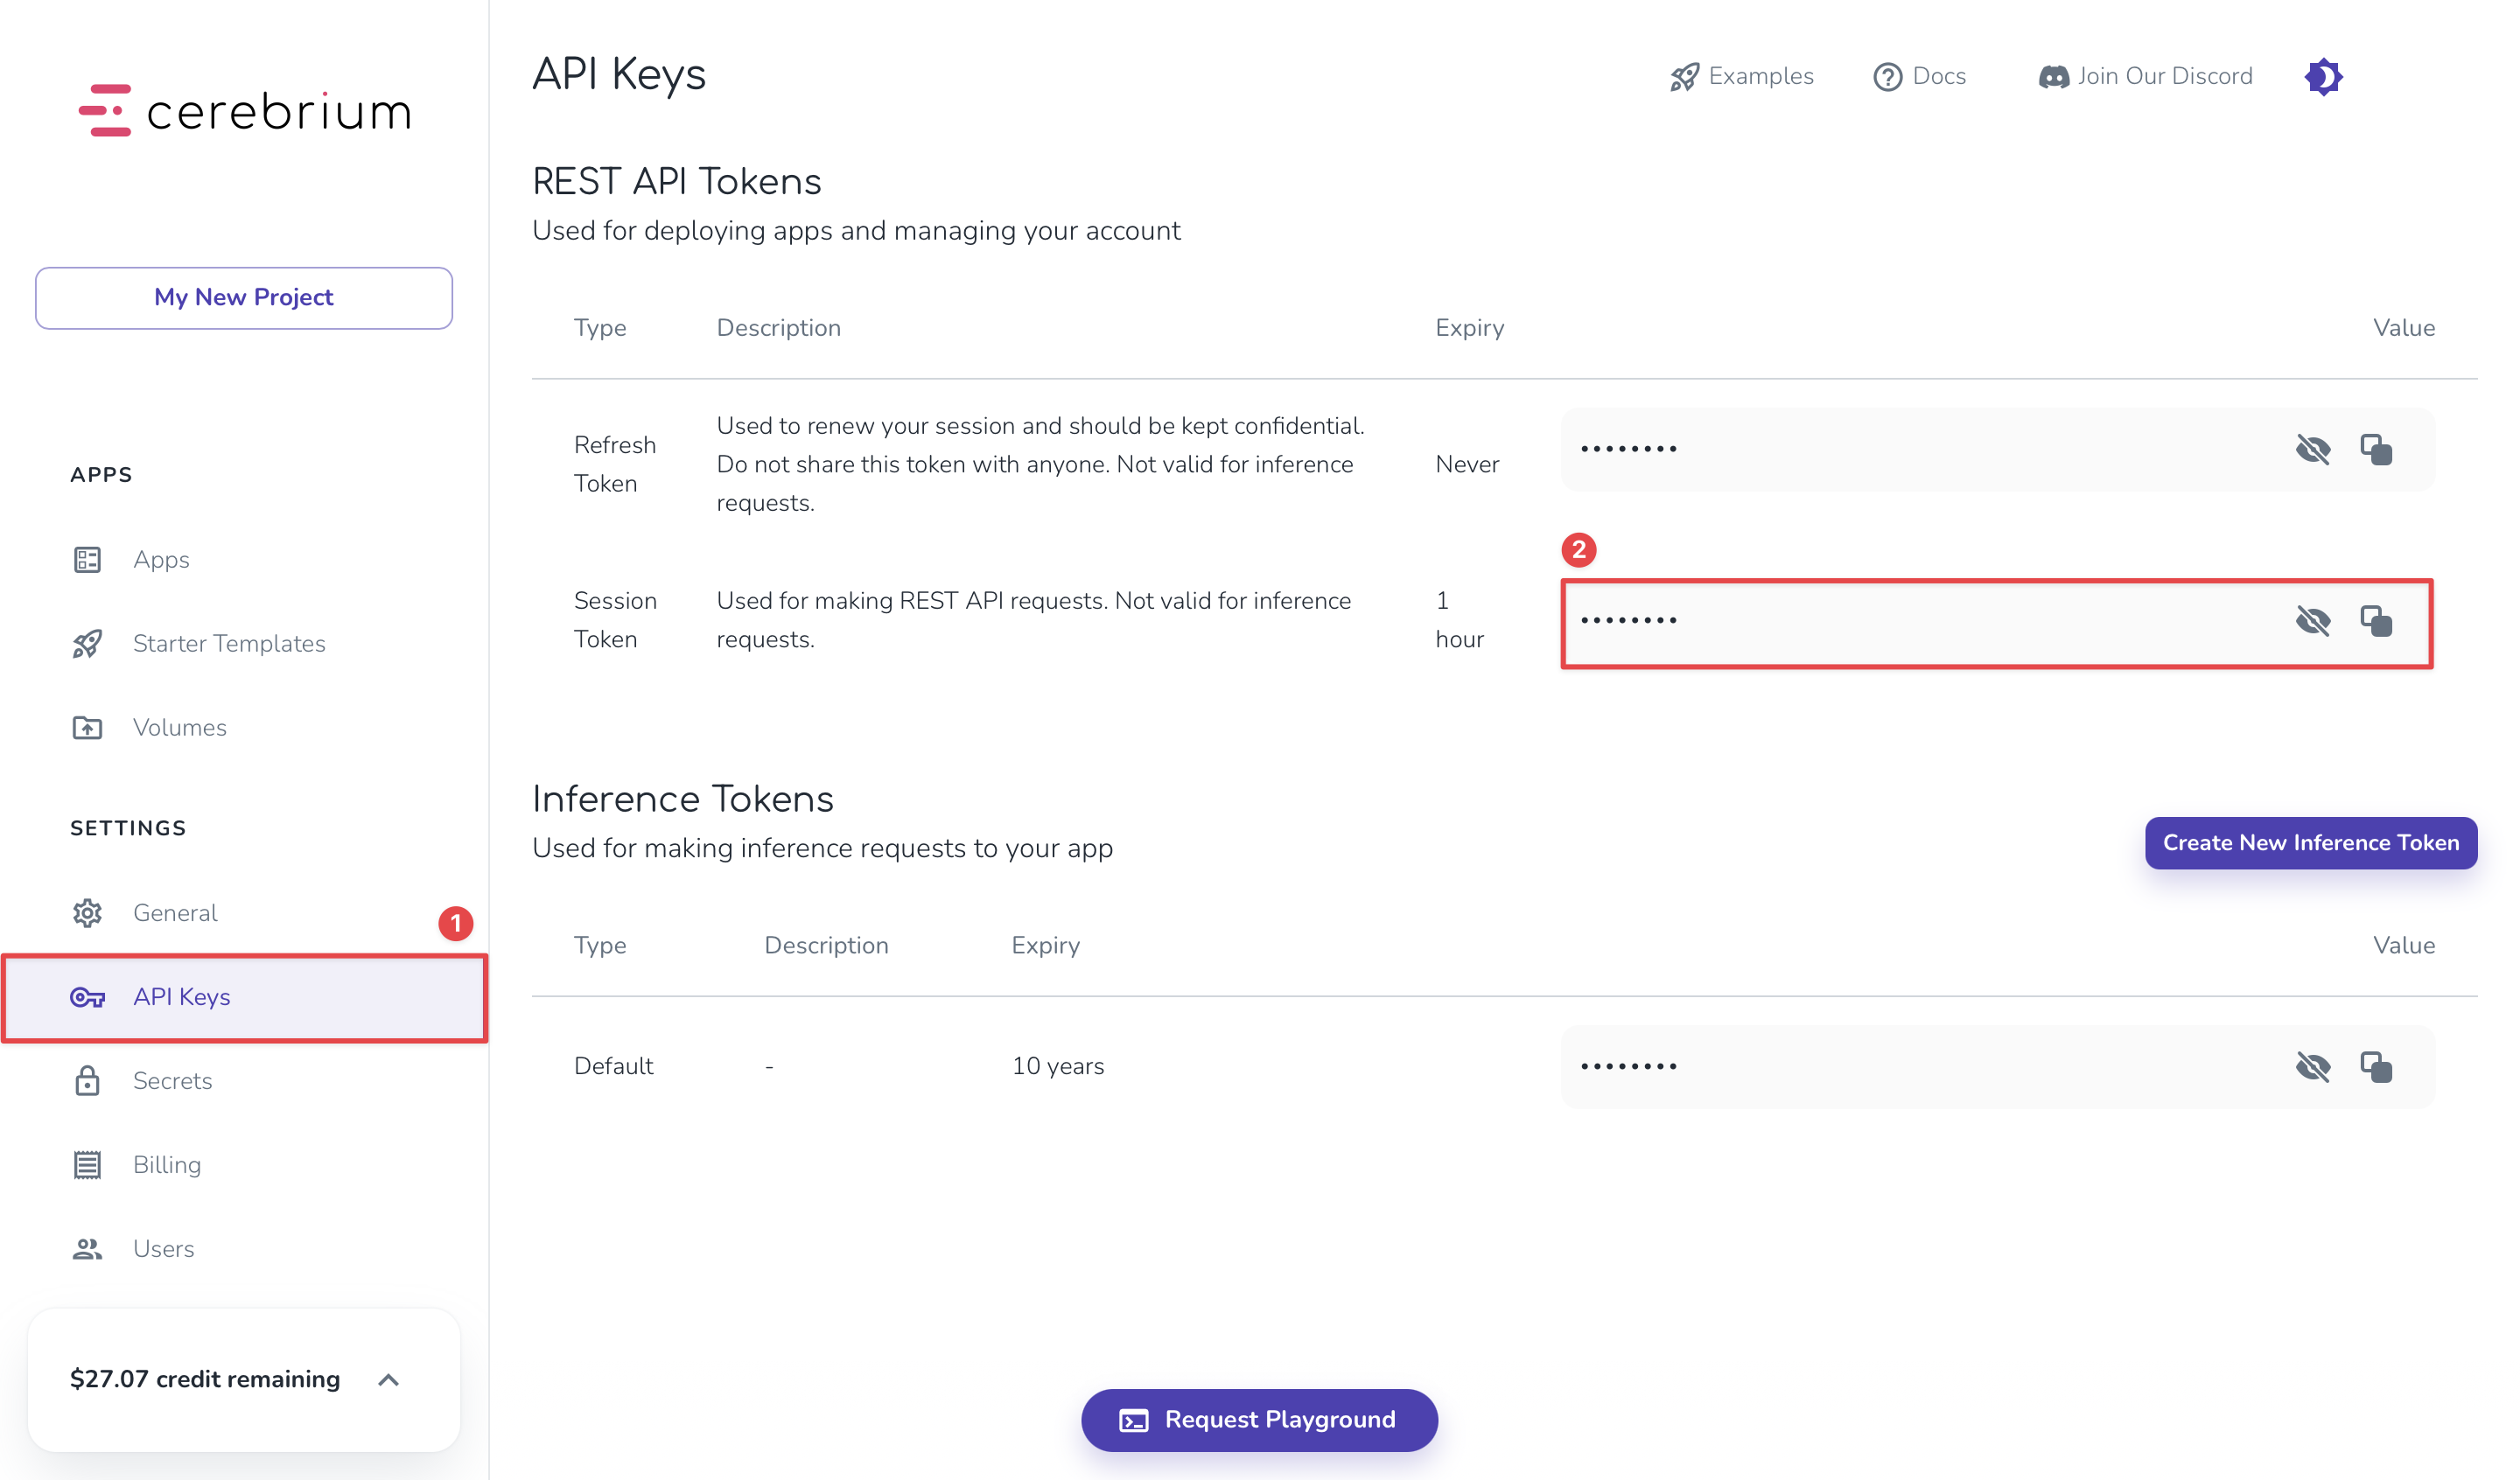Image resolution: width=2520 pixels, height=1480 pixels.
Task: Toggle dark mode theme icon
Action: 2323,77
